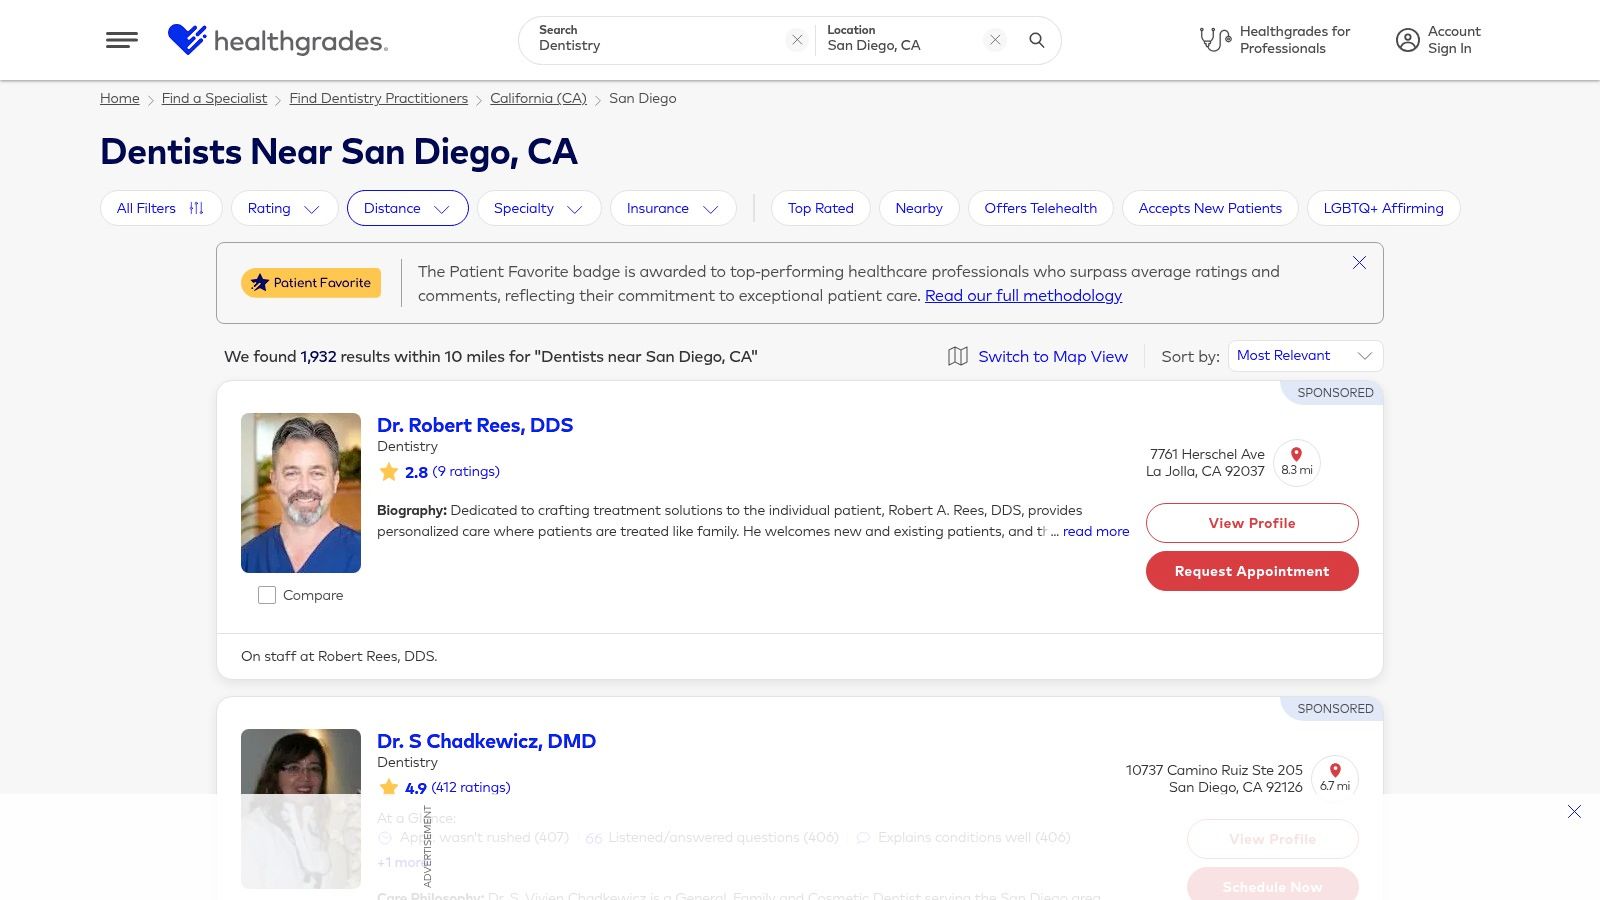Enable the Accepts New Patients filter
This screenshot has height=900, width=1600.
point(1210,208)
